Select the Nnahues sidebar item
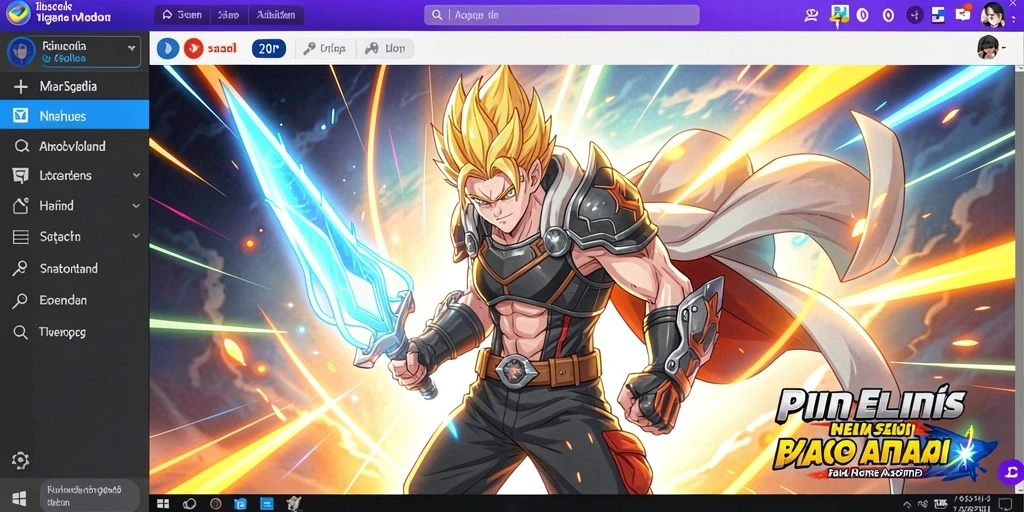The image size is (1024, 512). (x=74, y=116)
